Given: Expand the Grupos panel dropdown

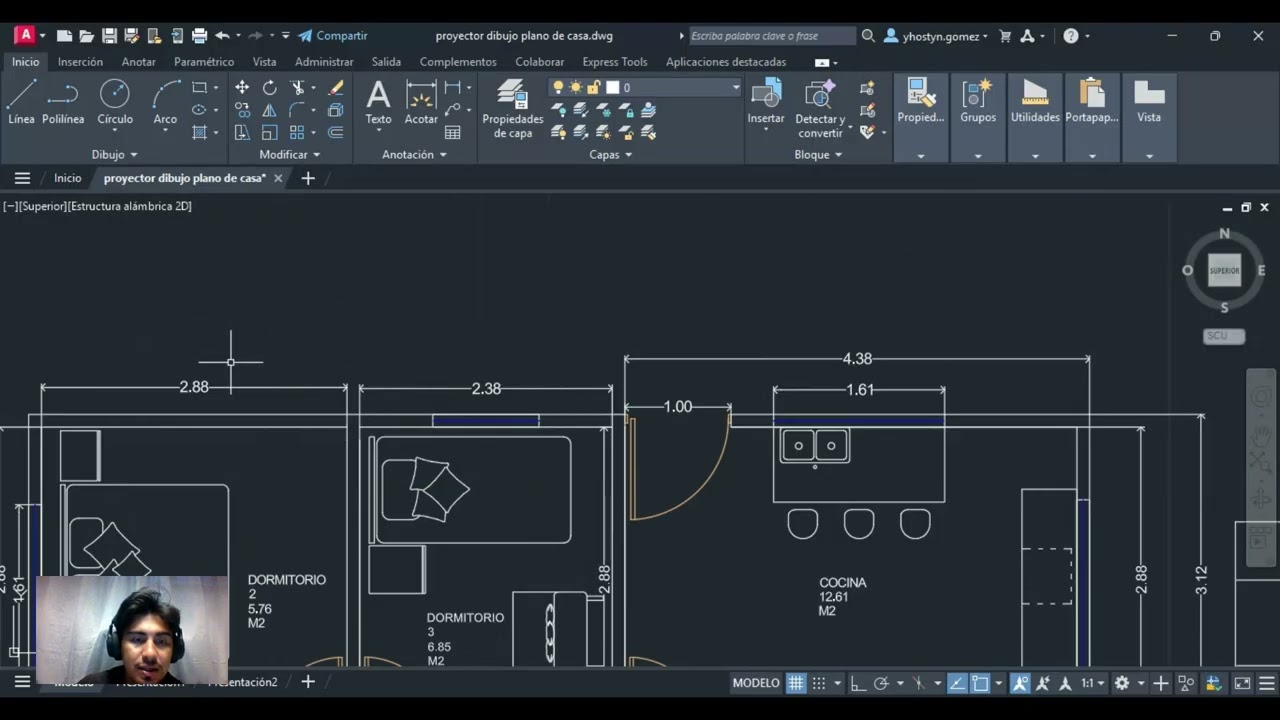Looking at the screenshot, I should click(x=978, y=156).
